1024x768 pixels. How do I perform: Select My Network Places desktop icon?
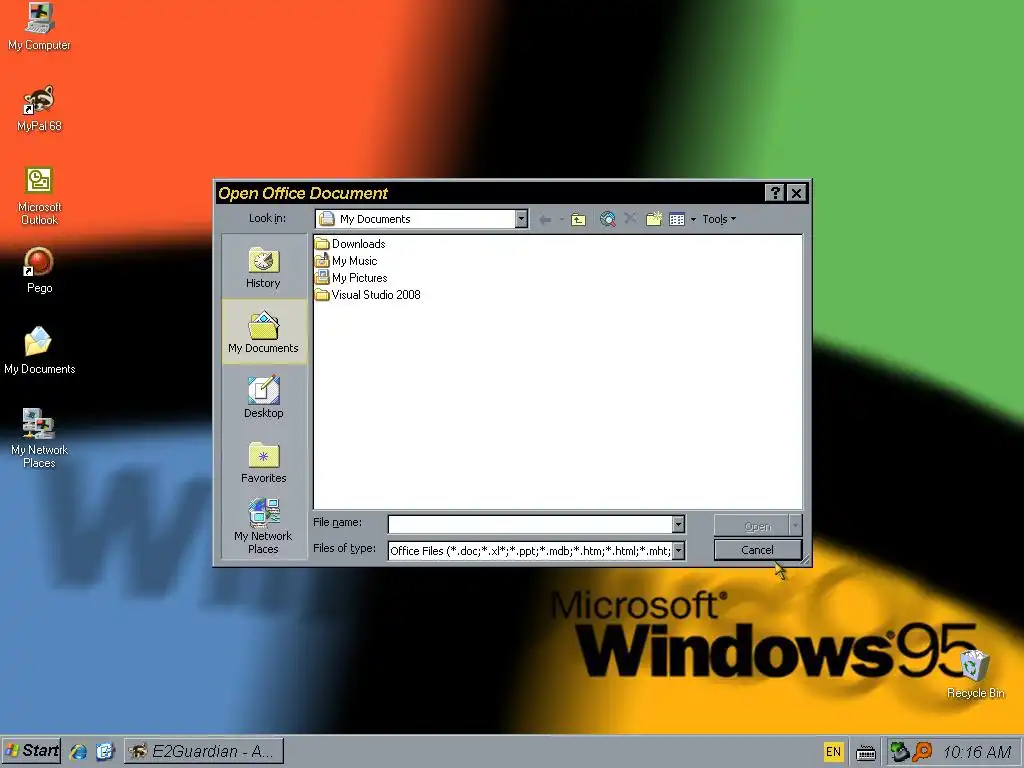(39, 439)
